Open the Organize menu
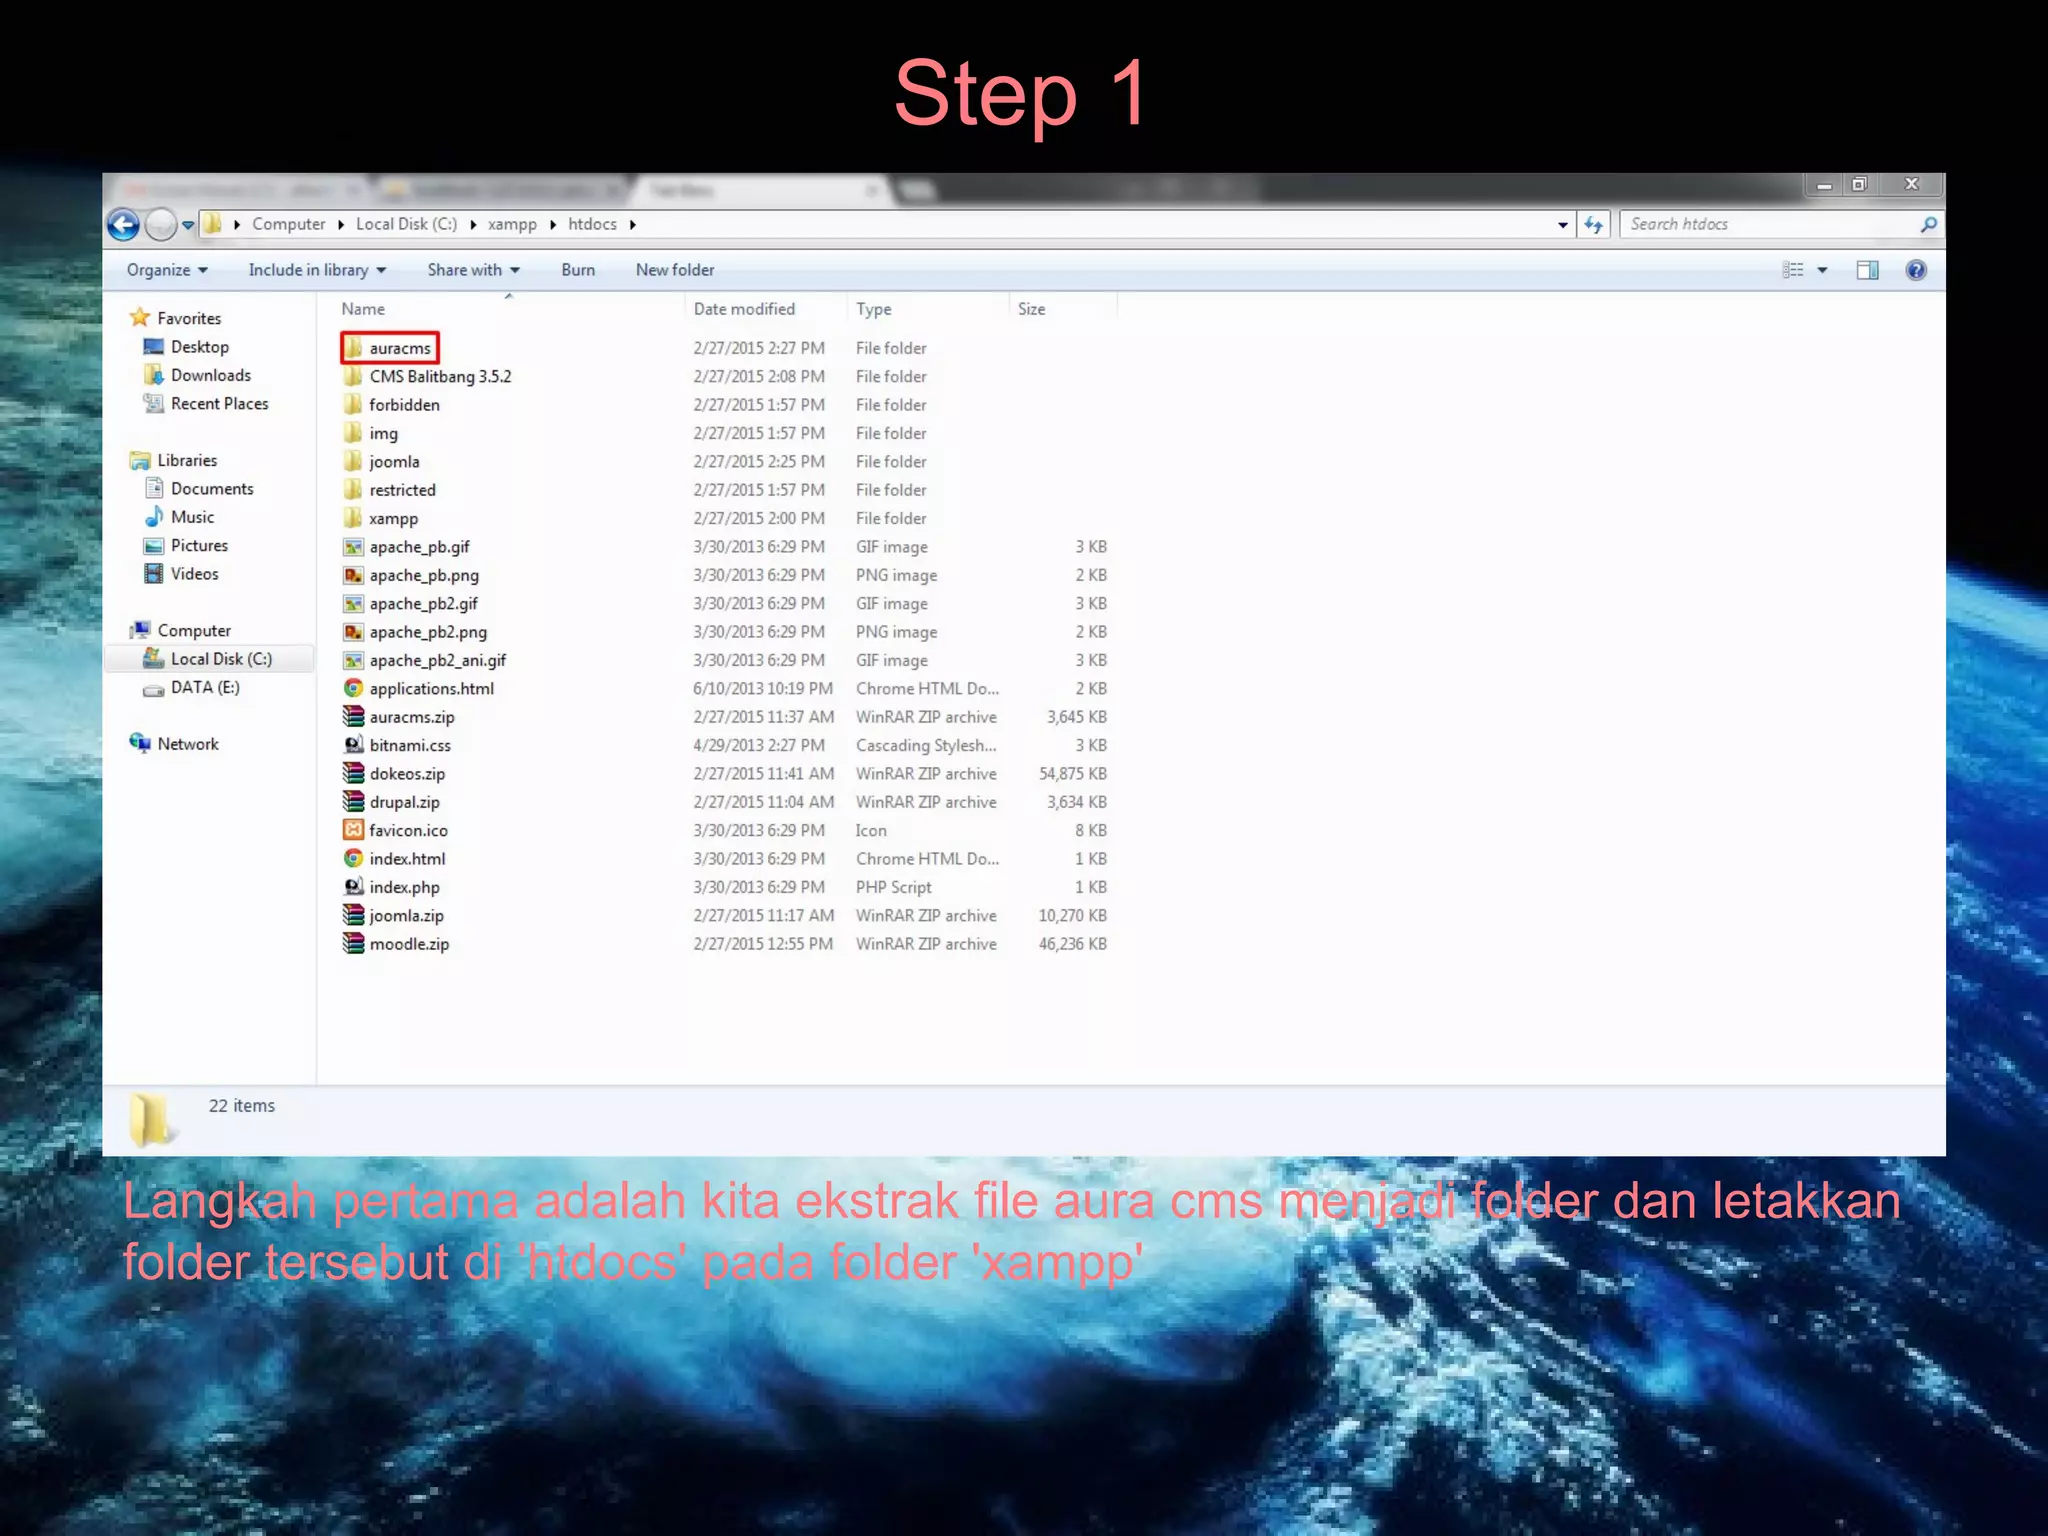The height and width of the screenshot is (1536, 2048). (x=167, y=270)
